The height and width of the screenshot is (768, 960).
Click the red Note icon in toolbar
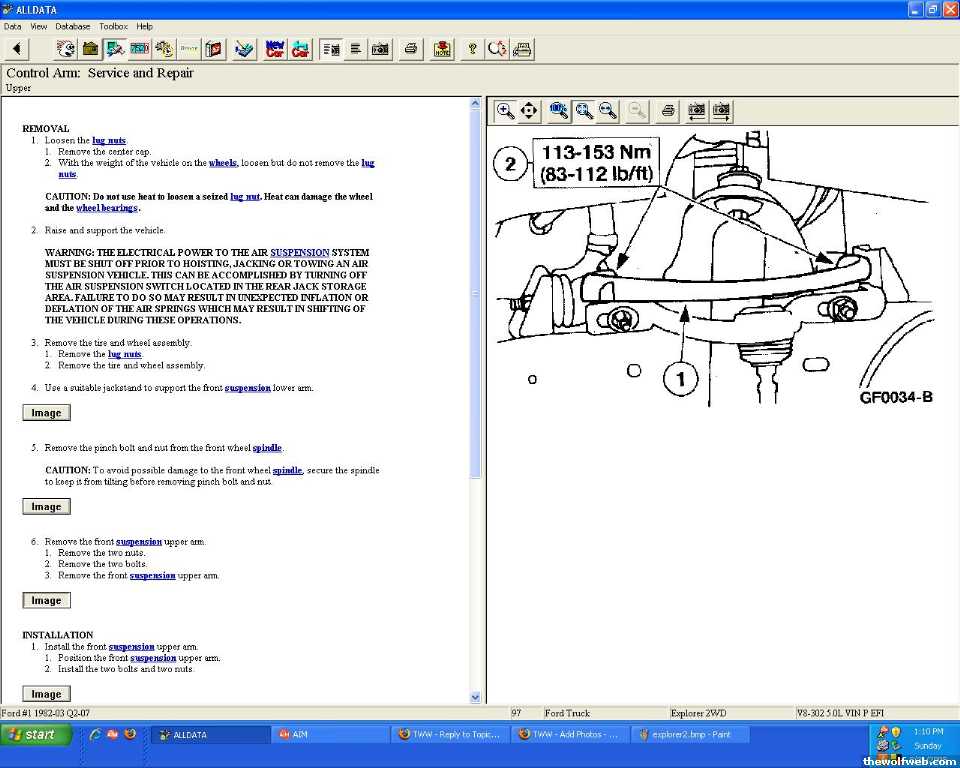[x=442, y=48]
